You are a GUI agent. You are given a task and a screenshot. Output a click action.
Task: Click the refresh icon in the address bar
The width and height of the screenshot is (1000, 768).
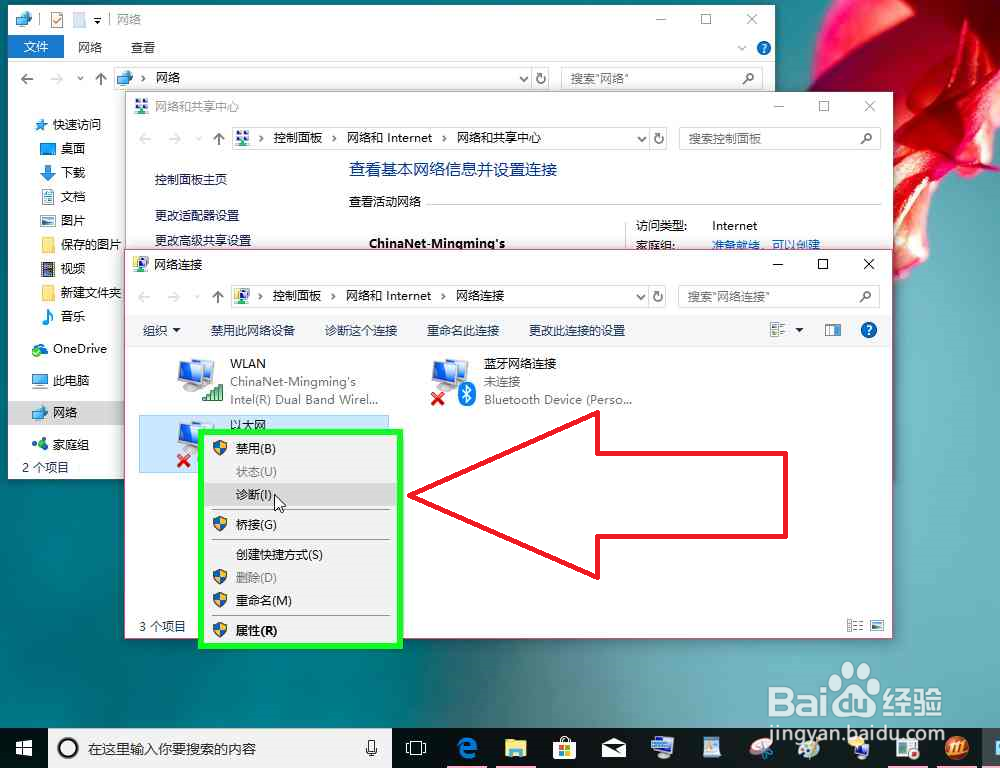(658, 296)
